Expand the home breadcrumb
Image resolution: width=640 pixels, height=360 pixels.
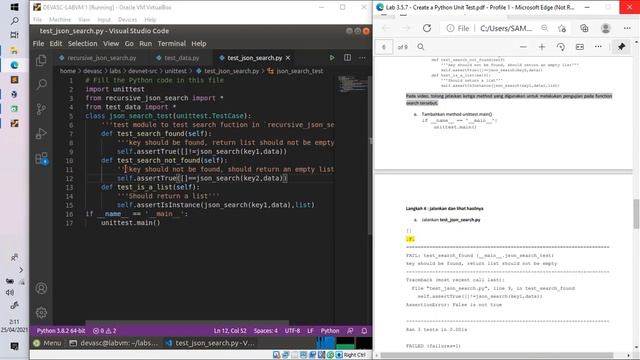(x=68, y=71)
